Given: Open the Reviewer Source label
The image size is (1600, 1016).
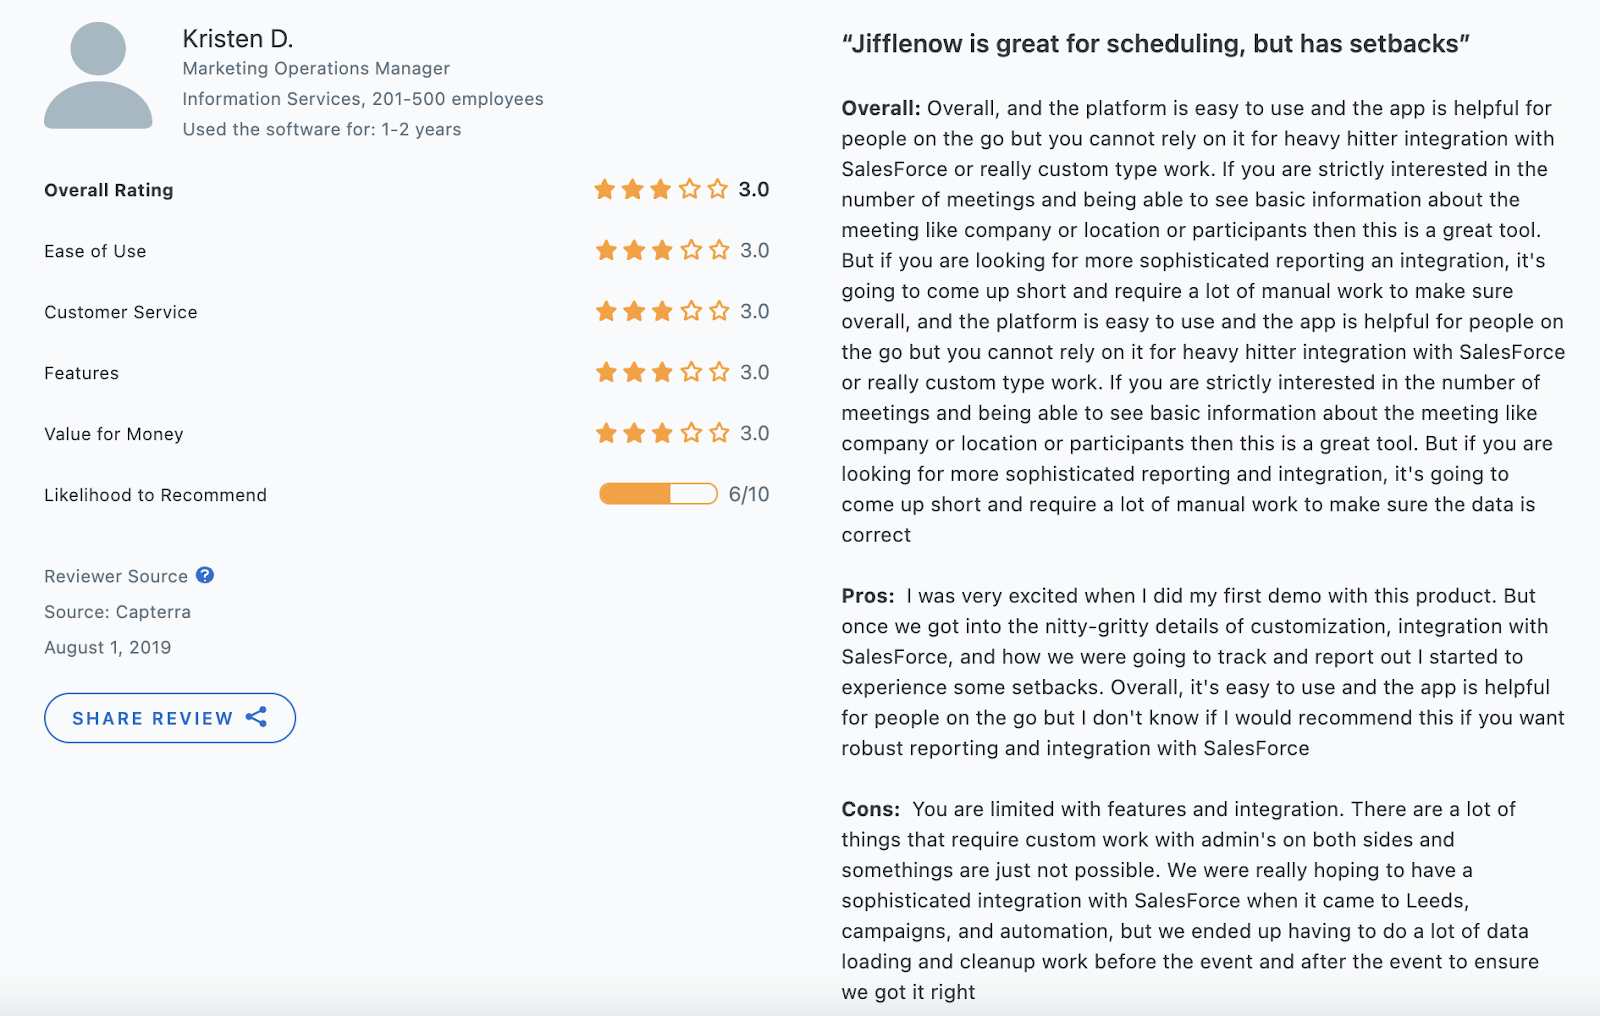Looking at the screenshot, I should point(116,576).
